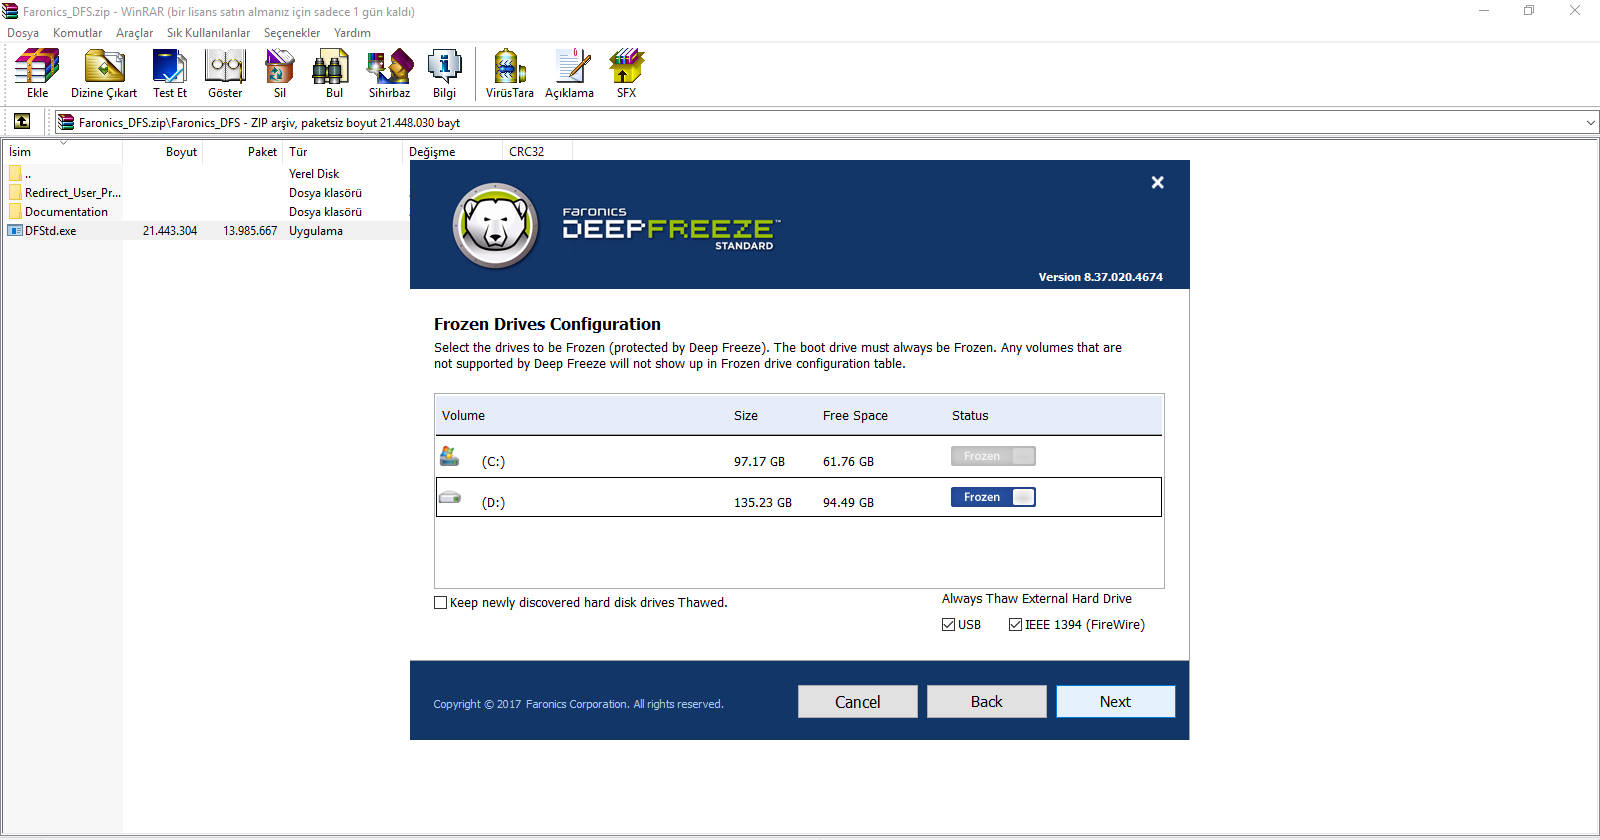Click the Version 8.37.020.4674 text
The height and width of the screenshot is (840, 1600).
click(x=1100, y=277)
